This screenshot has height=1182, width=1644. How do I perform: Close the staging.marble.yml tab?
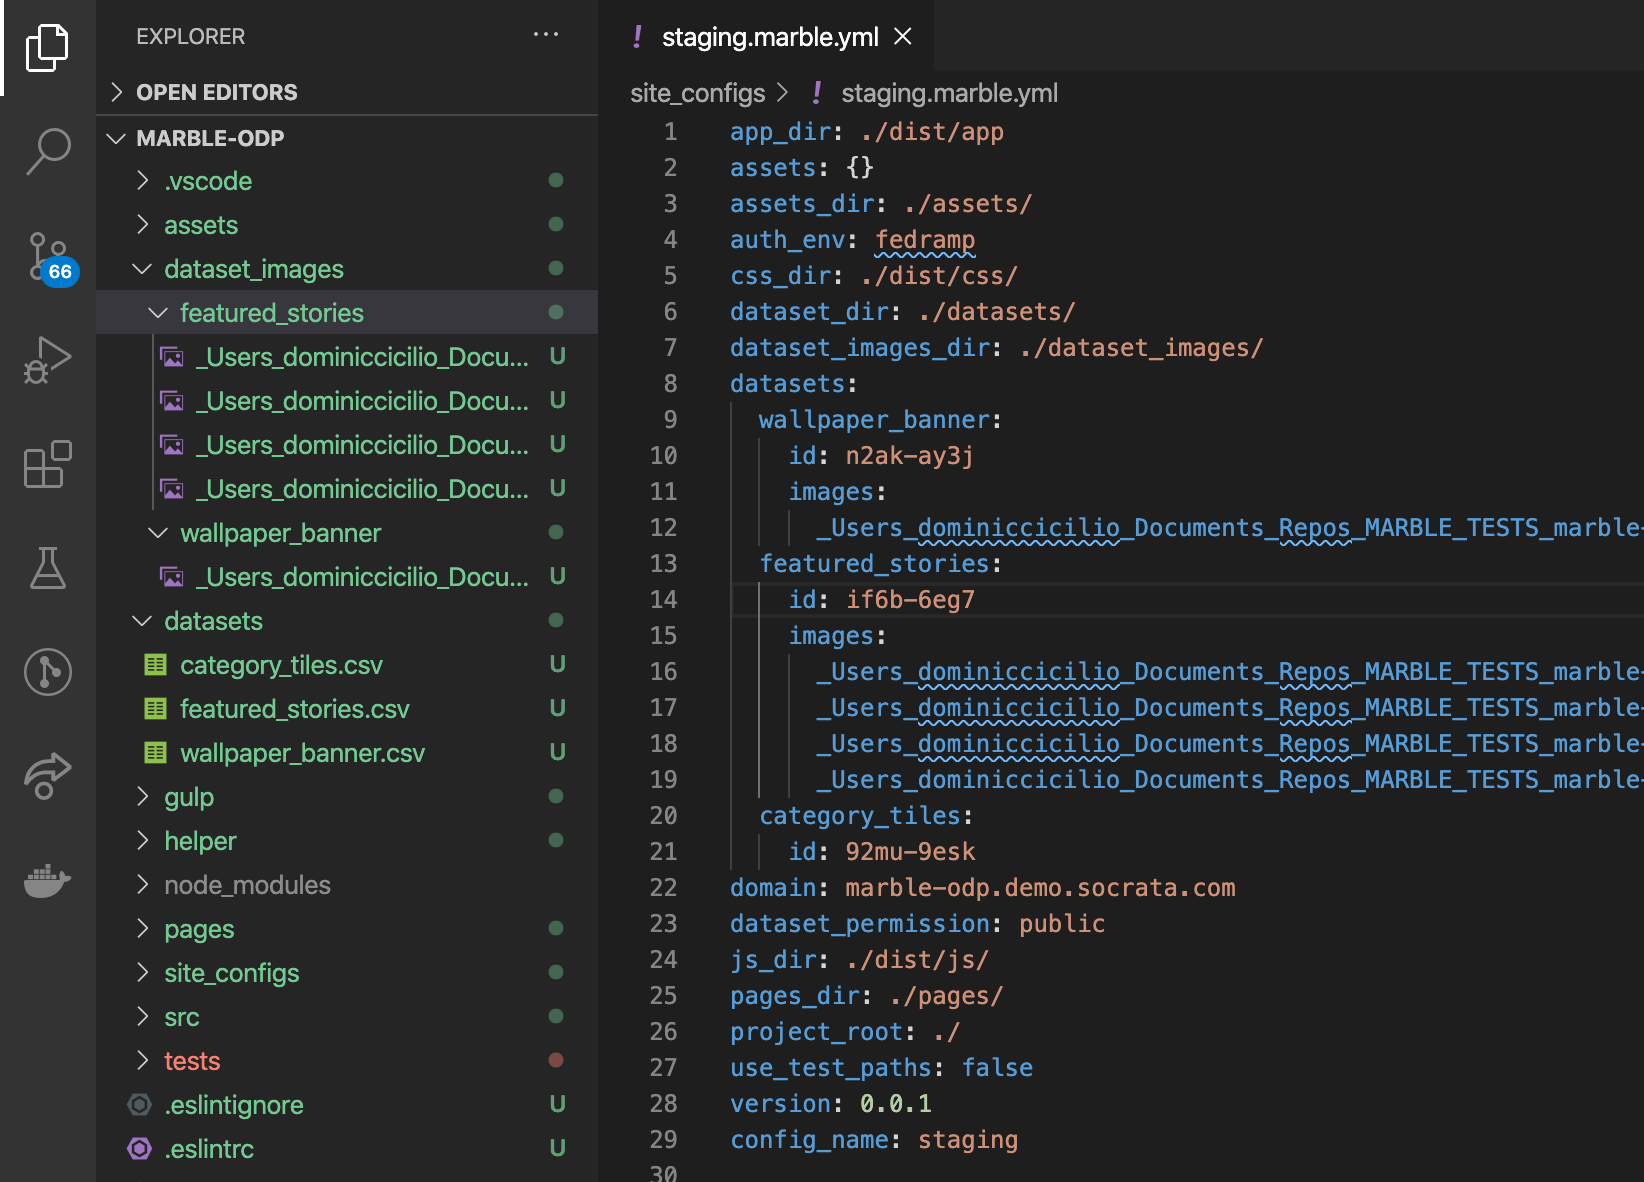coord(903,37)
